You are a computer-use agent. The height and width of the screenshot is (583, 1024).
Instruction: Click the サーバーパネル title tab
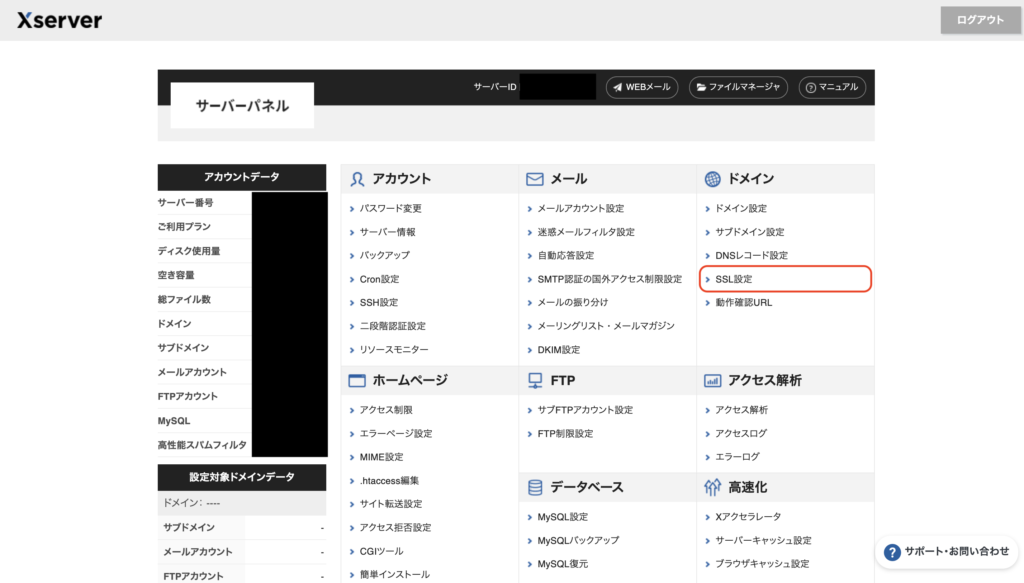click(242, 106)
